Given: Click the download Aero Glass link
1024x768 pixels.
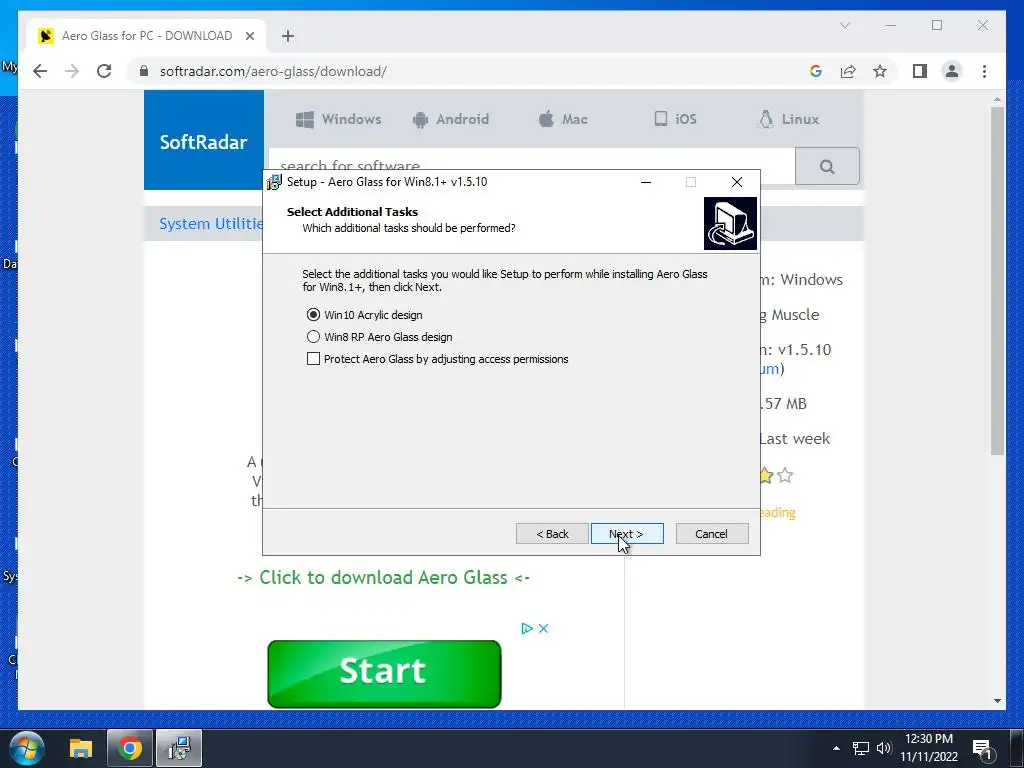Looking at the screenshot, I should [x=383, y=578].
